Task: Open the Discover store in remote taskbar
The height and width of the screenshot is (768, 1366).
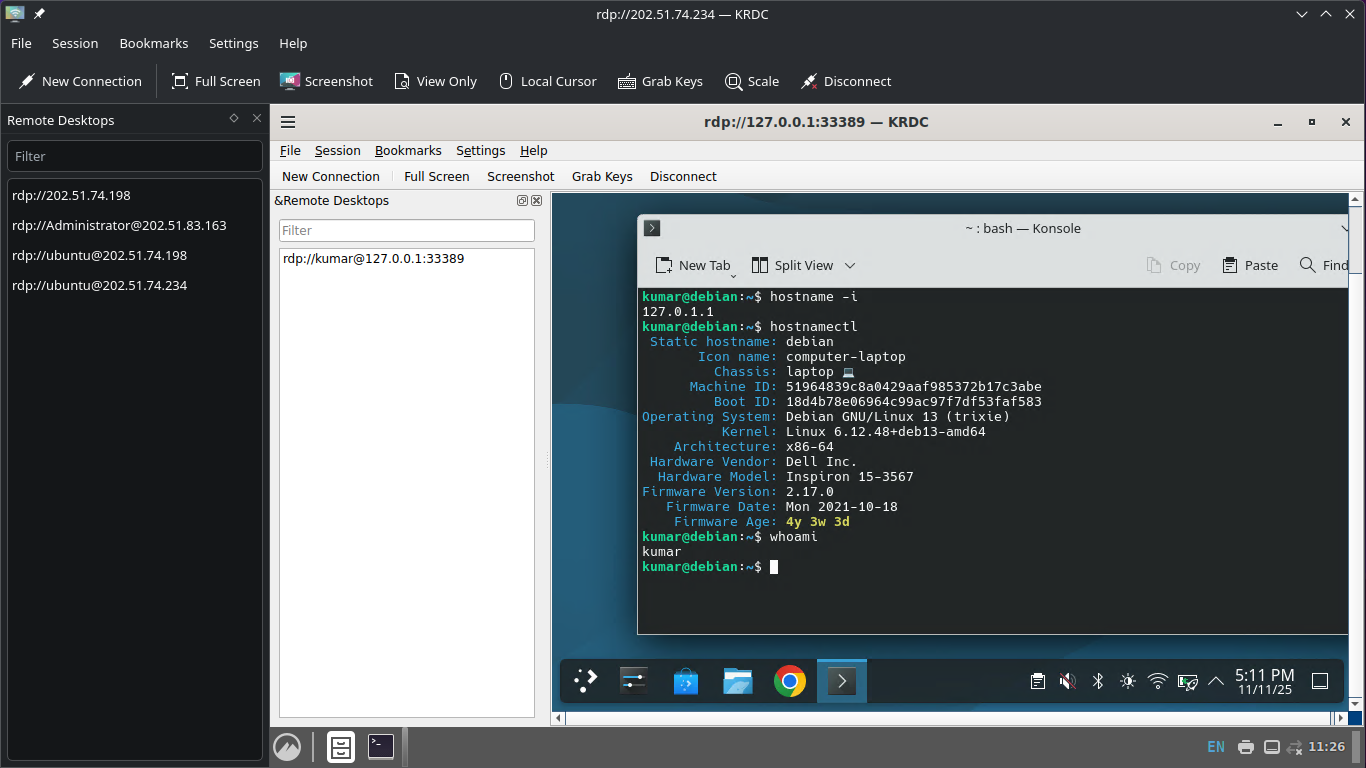Action: tap(686, 681)
